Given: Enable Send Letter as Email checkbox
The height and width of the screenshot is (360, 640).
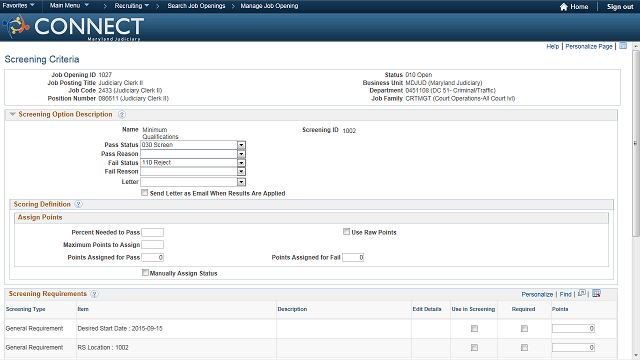Looking at the screenshot, I should coord(144,193).
